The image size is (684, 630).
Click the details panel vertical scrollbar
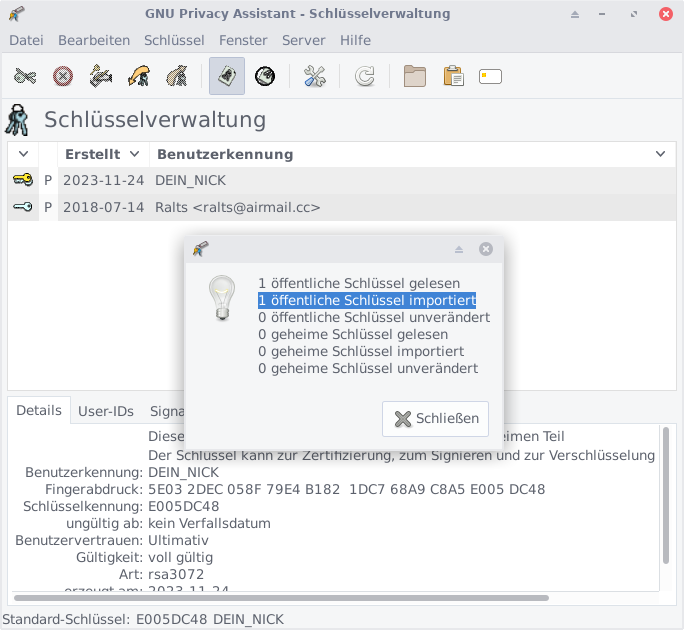click(x=666, y=490)
